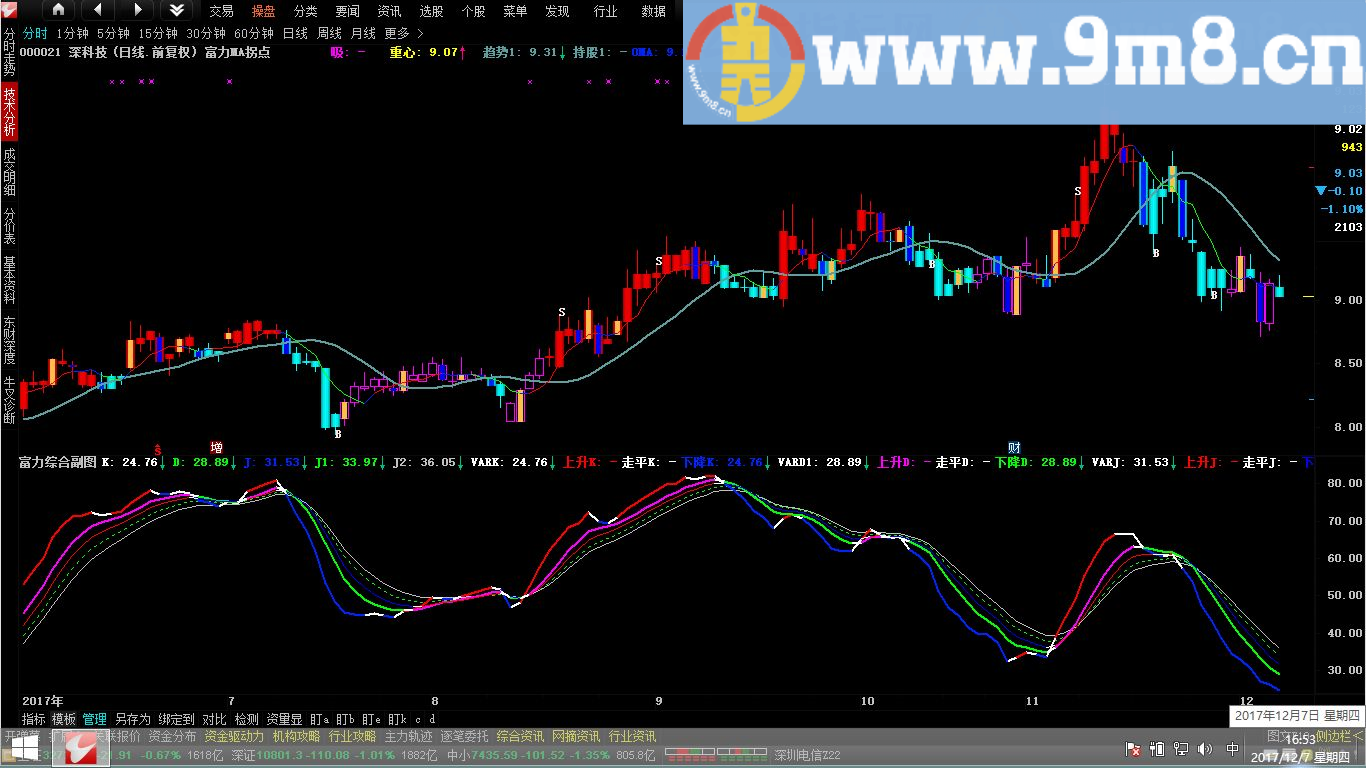Click the red app logo in top-left corner
The width and height of the screenshot is (1366, 768).
pos(11,10)
